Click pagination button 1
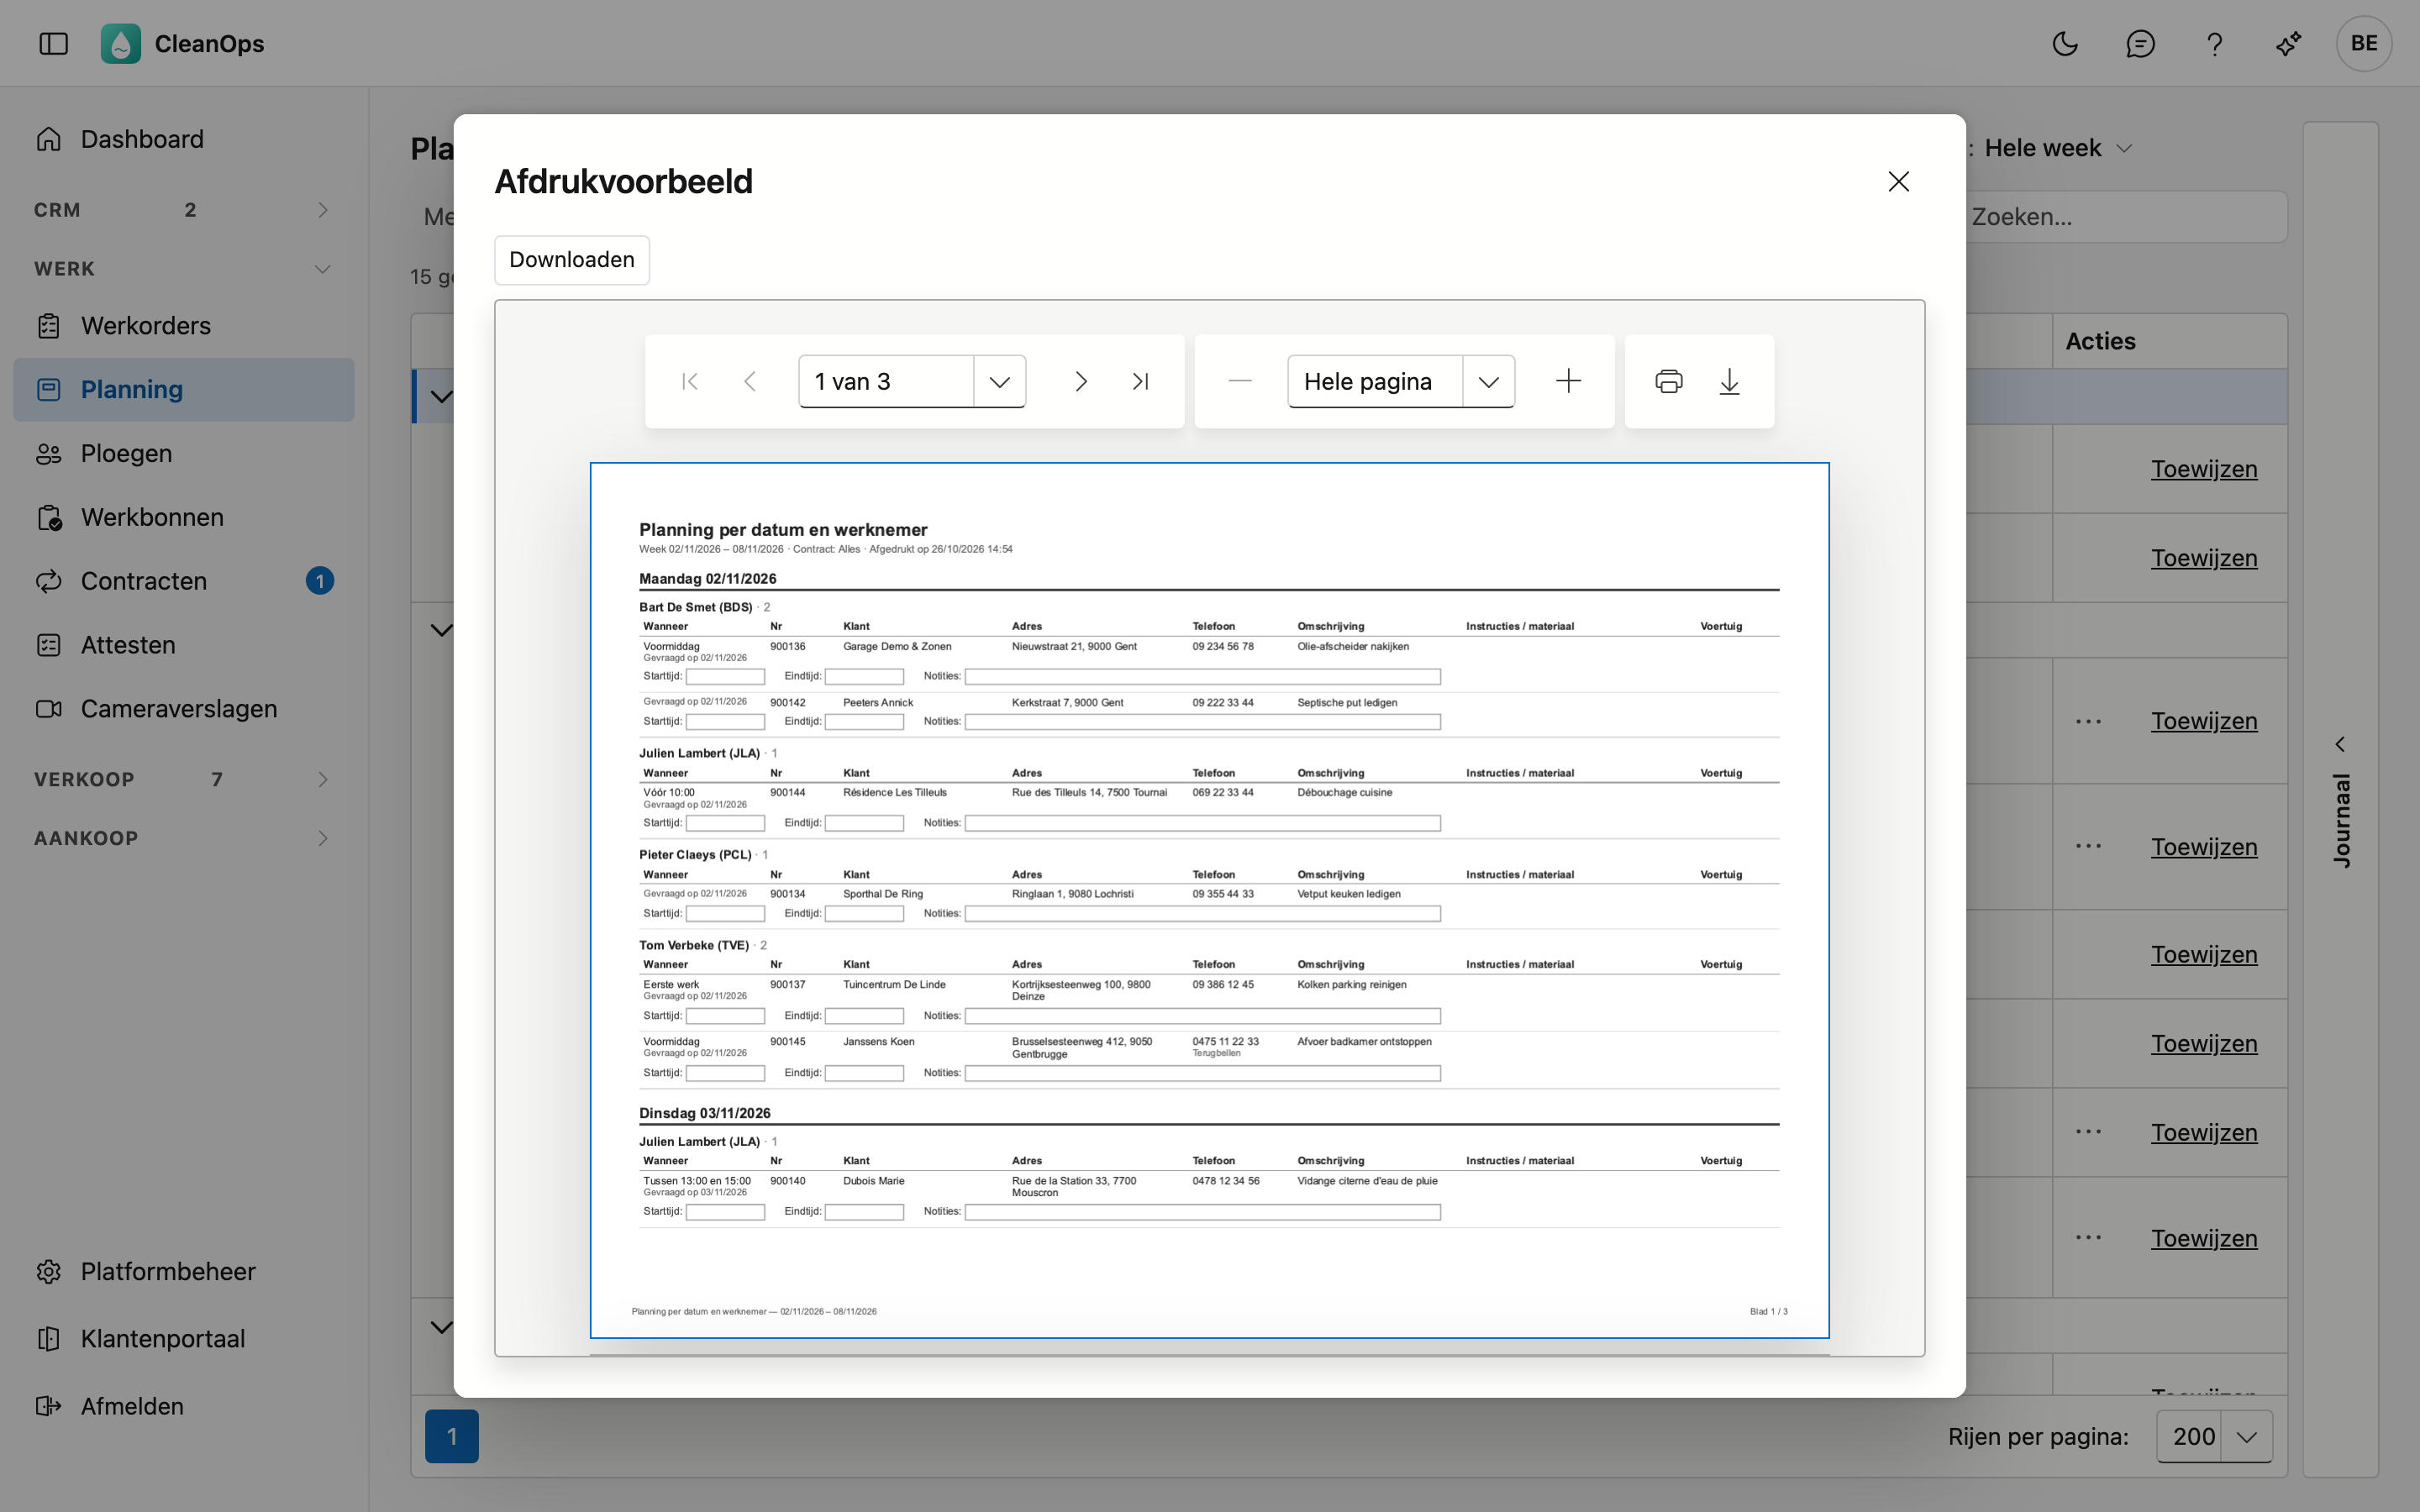Screen dimensions: 2420x1512 (452, 1436)
